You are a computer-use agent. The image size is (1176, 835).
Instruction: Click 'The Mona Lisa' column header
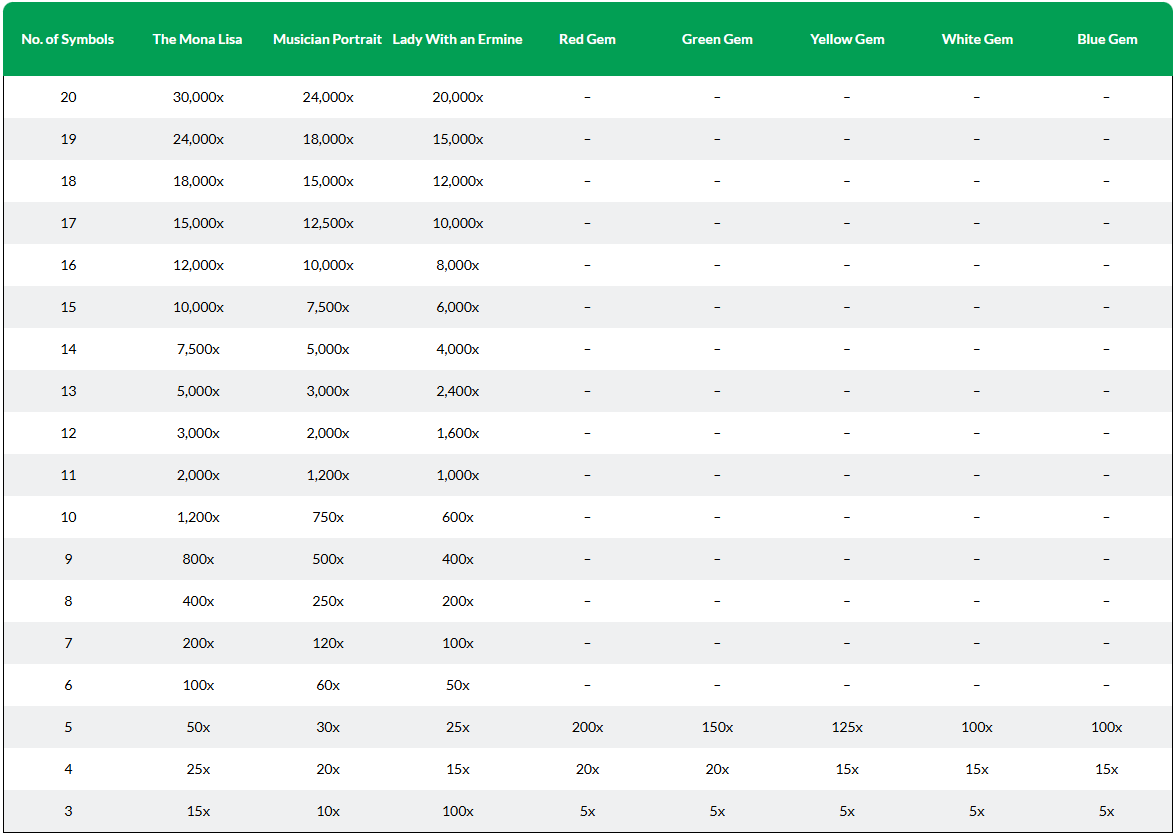coord(198,40)
